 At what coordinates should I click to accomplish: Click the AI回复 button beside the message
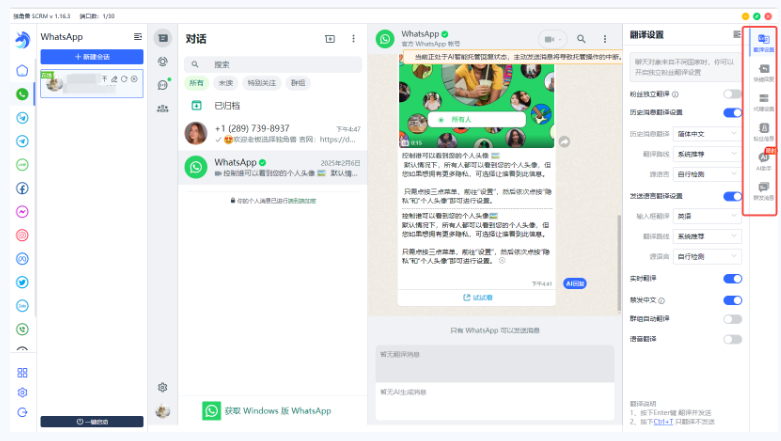pos(574,284)
